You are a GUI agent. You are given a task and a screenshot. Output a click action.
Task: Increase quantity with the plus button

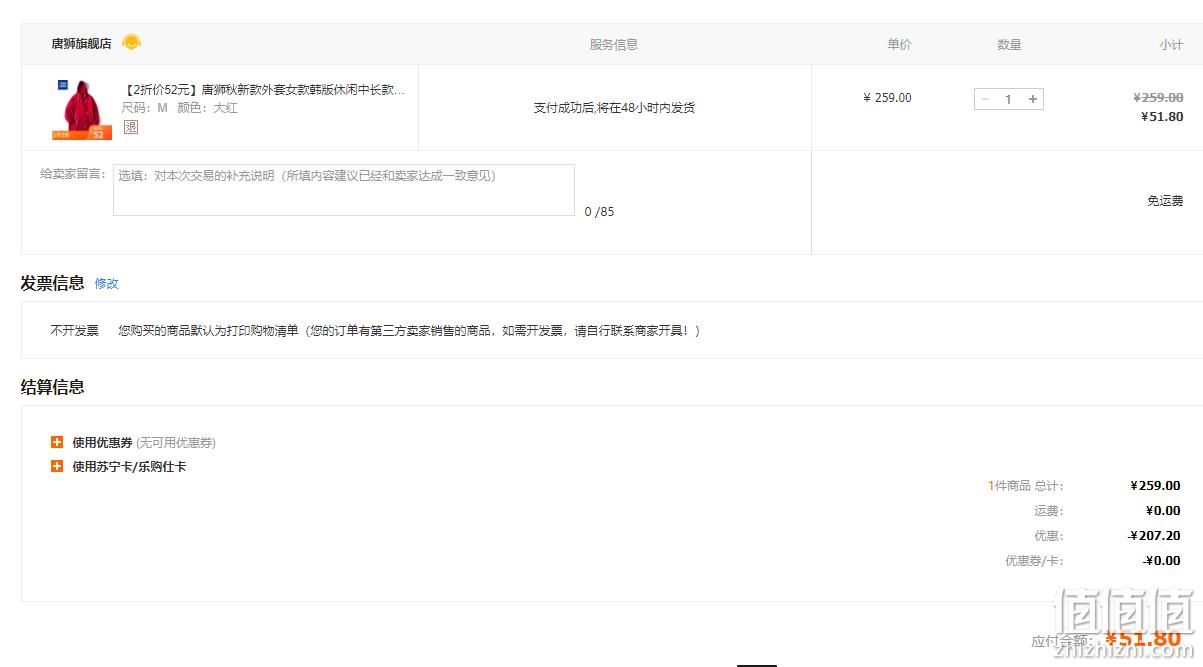(x=1033, y=99)
